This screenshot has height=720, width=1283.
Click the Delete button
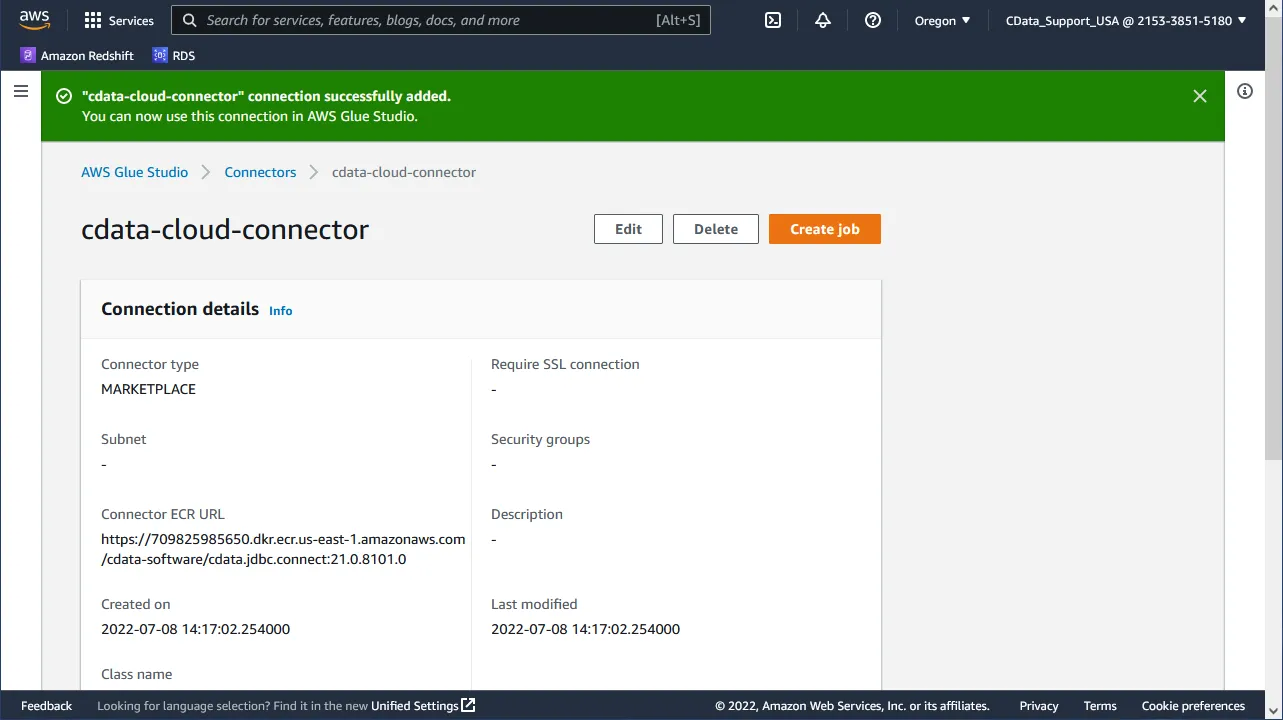(715, 228)
